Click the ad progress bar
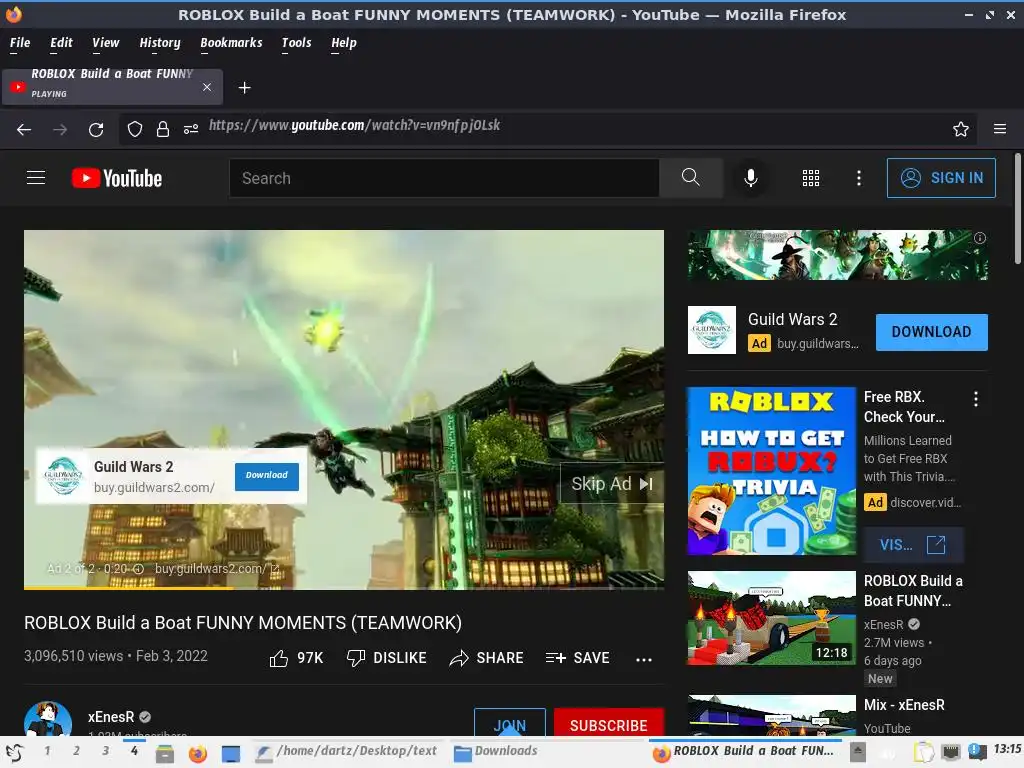The width and height of the screenshot is (1024, 768). coord(344,587)
